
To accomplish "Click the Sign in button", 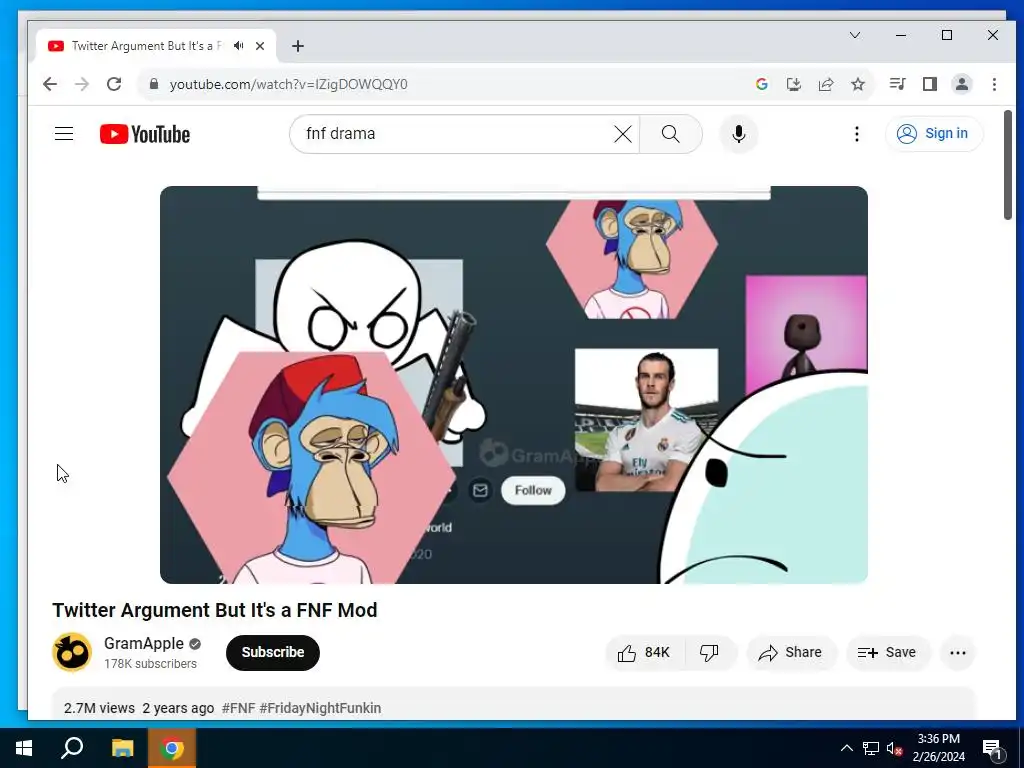I will (x=933, y=133).
